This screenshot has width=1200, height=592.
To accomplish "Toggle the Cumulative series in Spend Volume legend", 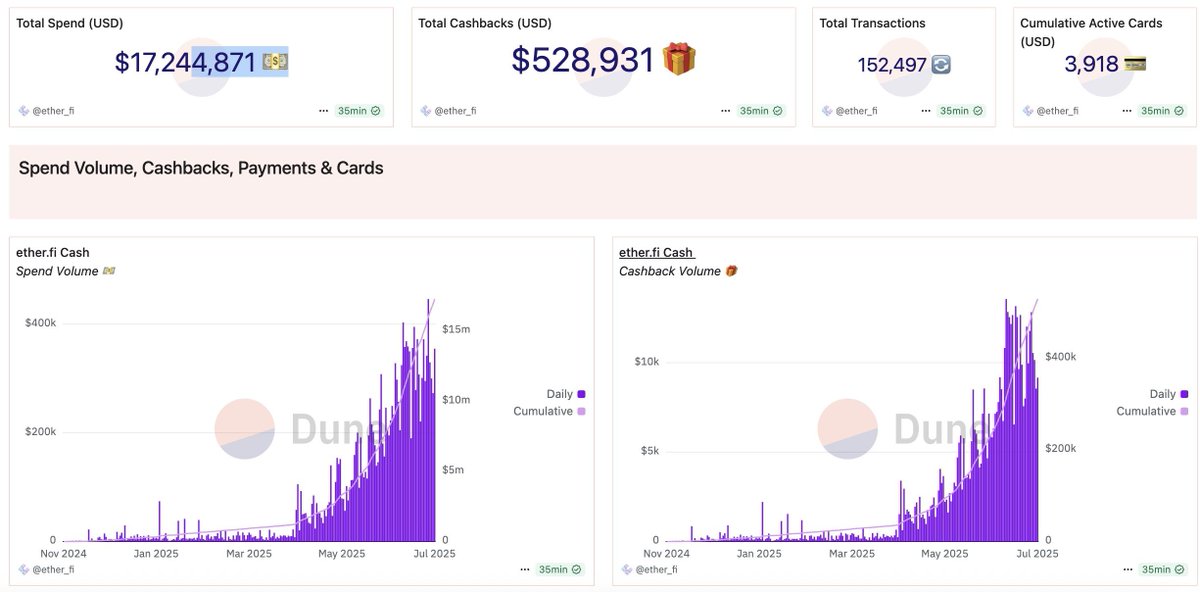I will coord(549,411).
